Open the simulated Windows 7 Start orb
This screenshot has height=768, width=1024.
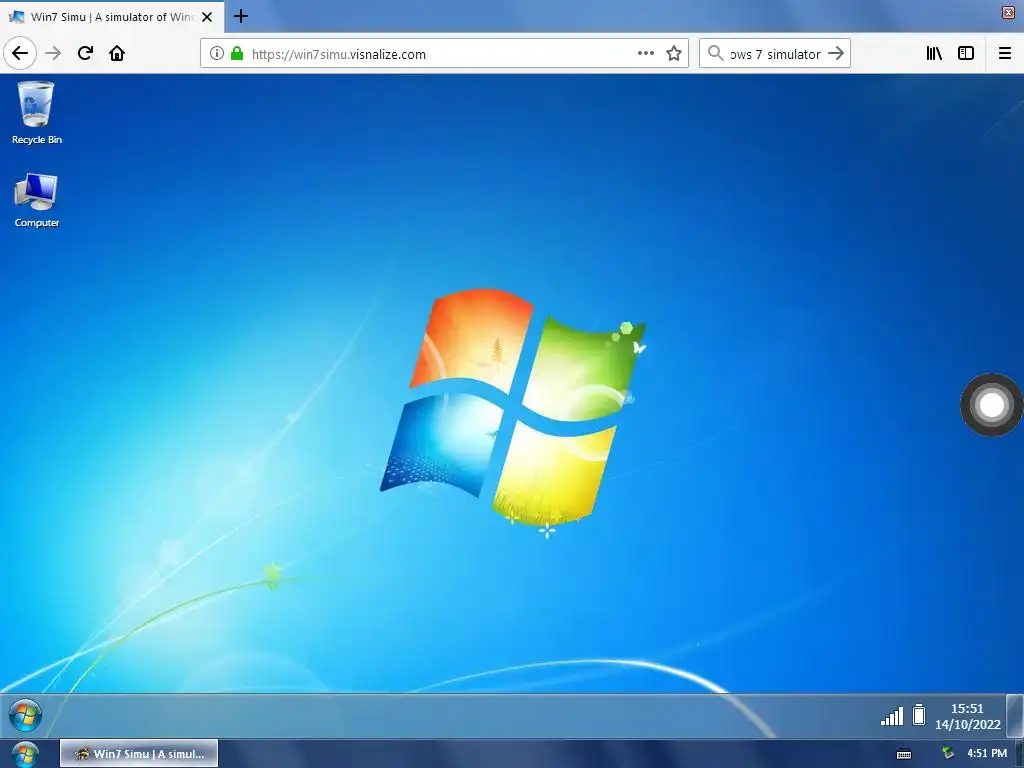coord(25,716)
